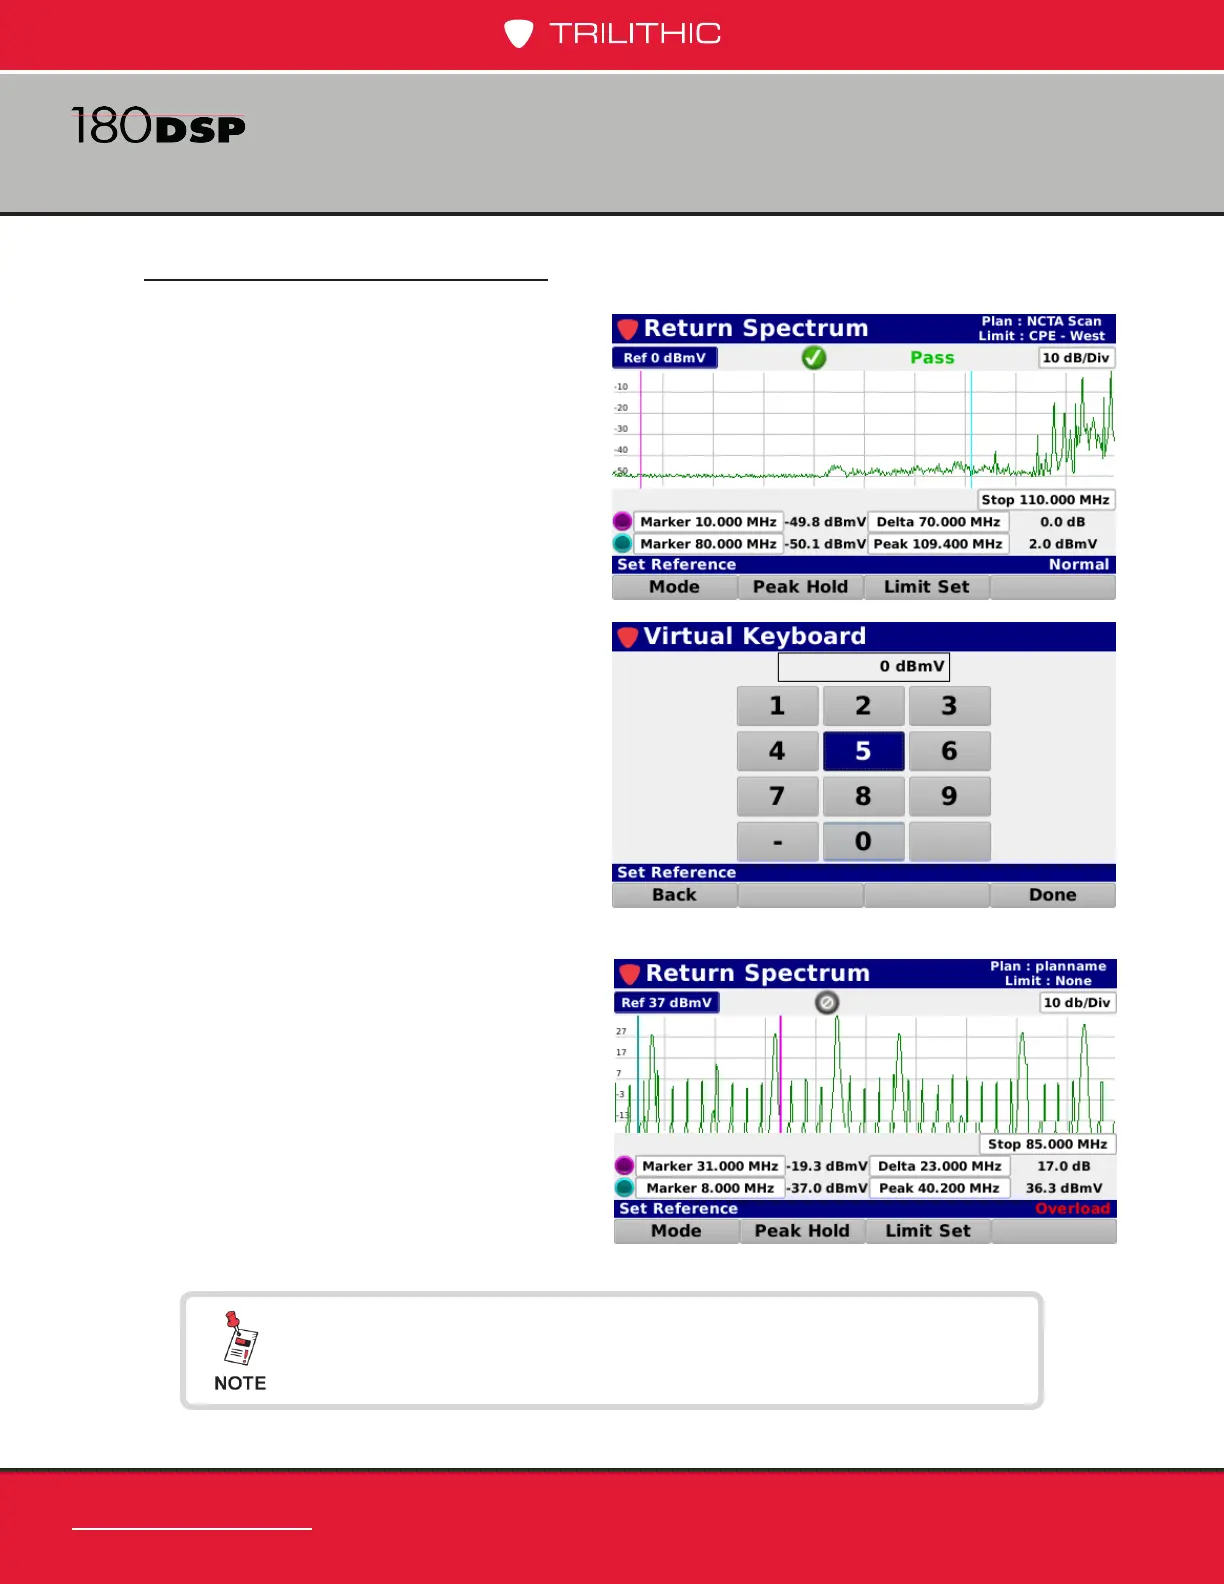Tap key 2 on virtual keyboard

863,706
